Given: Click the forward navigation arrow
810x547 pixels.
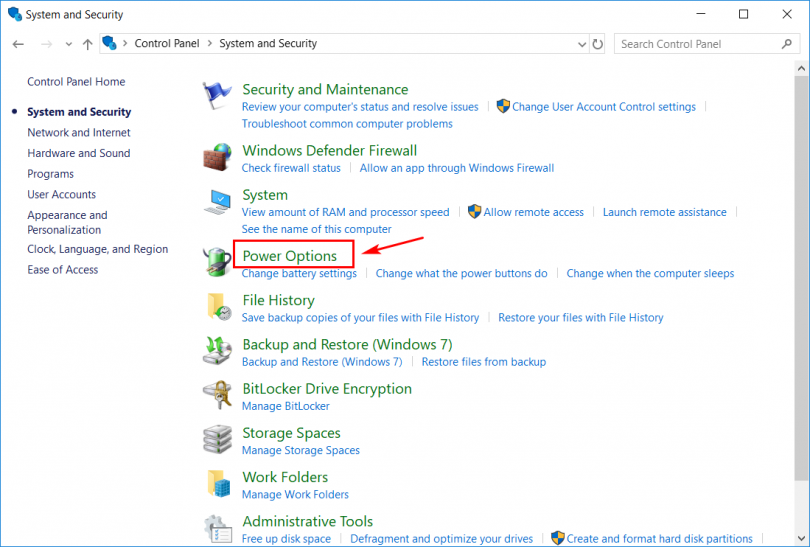Looking at the screenshot, I should [x=46, y=44].
